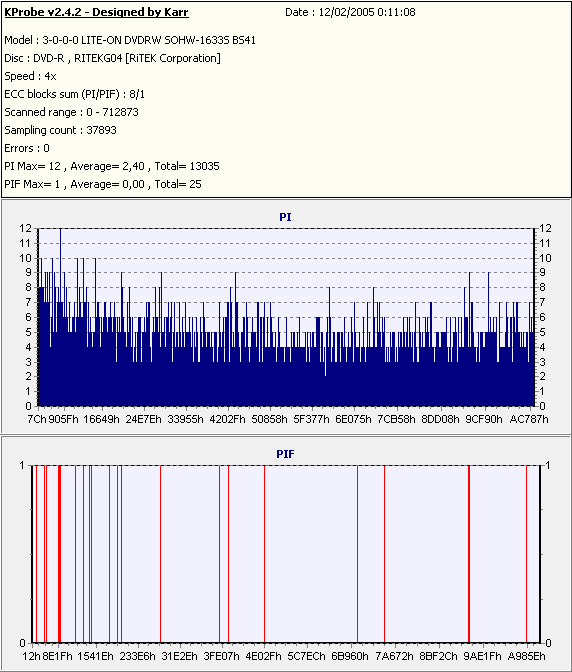Click the PI chart title

(x=285, y=217)
